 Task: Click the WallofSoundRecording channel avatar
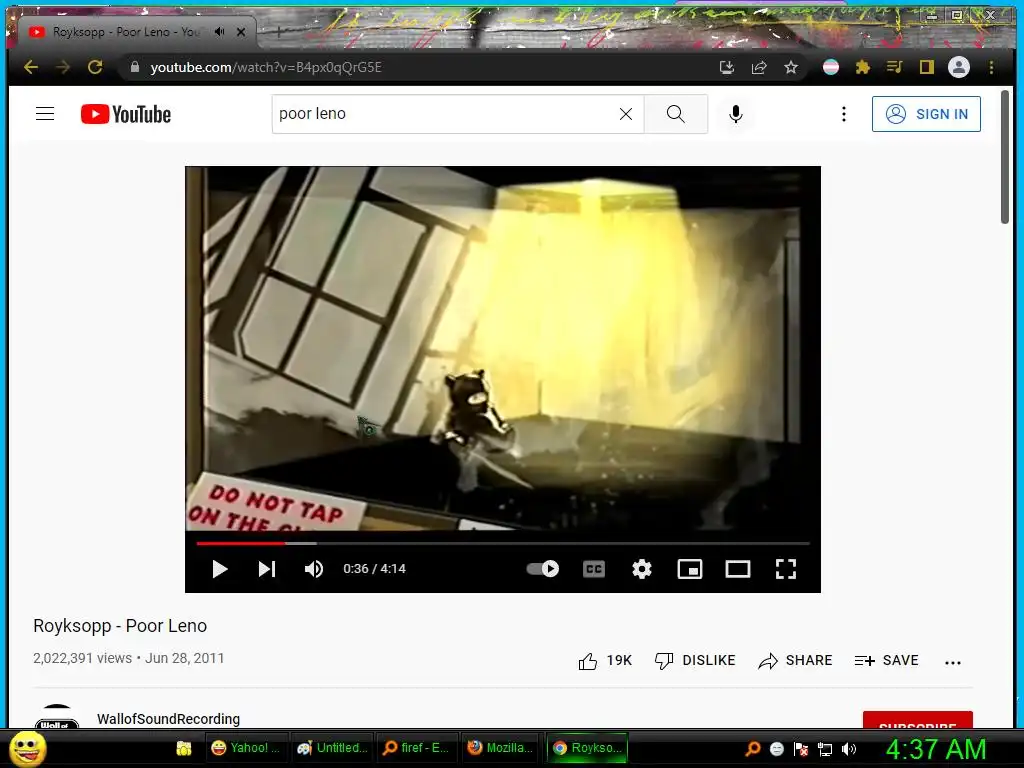click(57, 716)
